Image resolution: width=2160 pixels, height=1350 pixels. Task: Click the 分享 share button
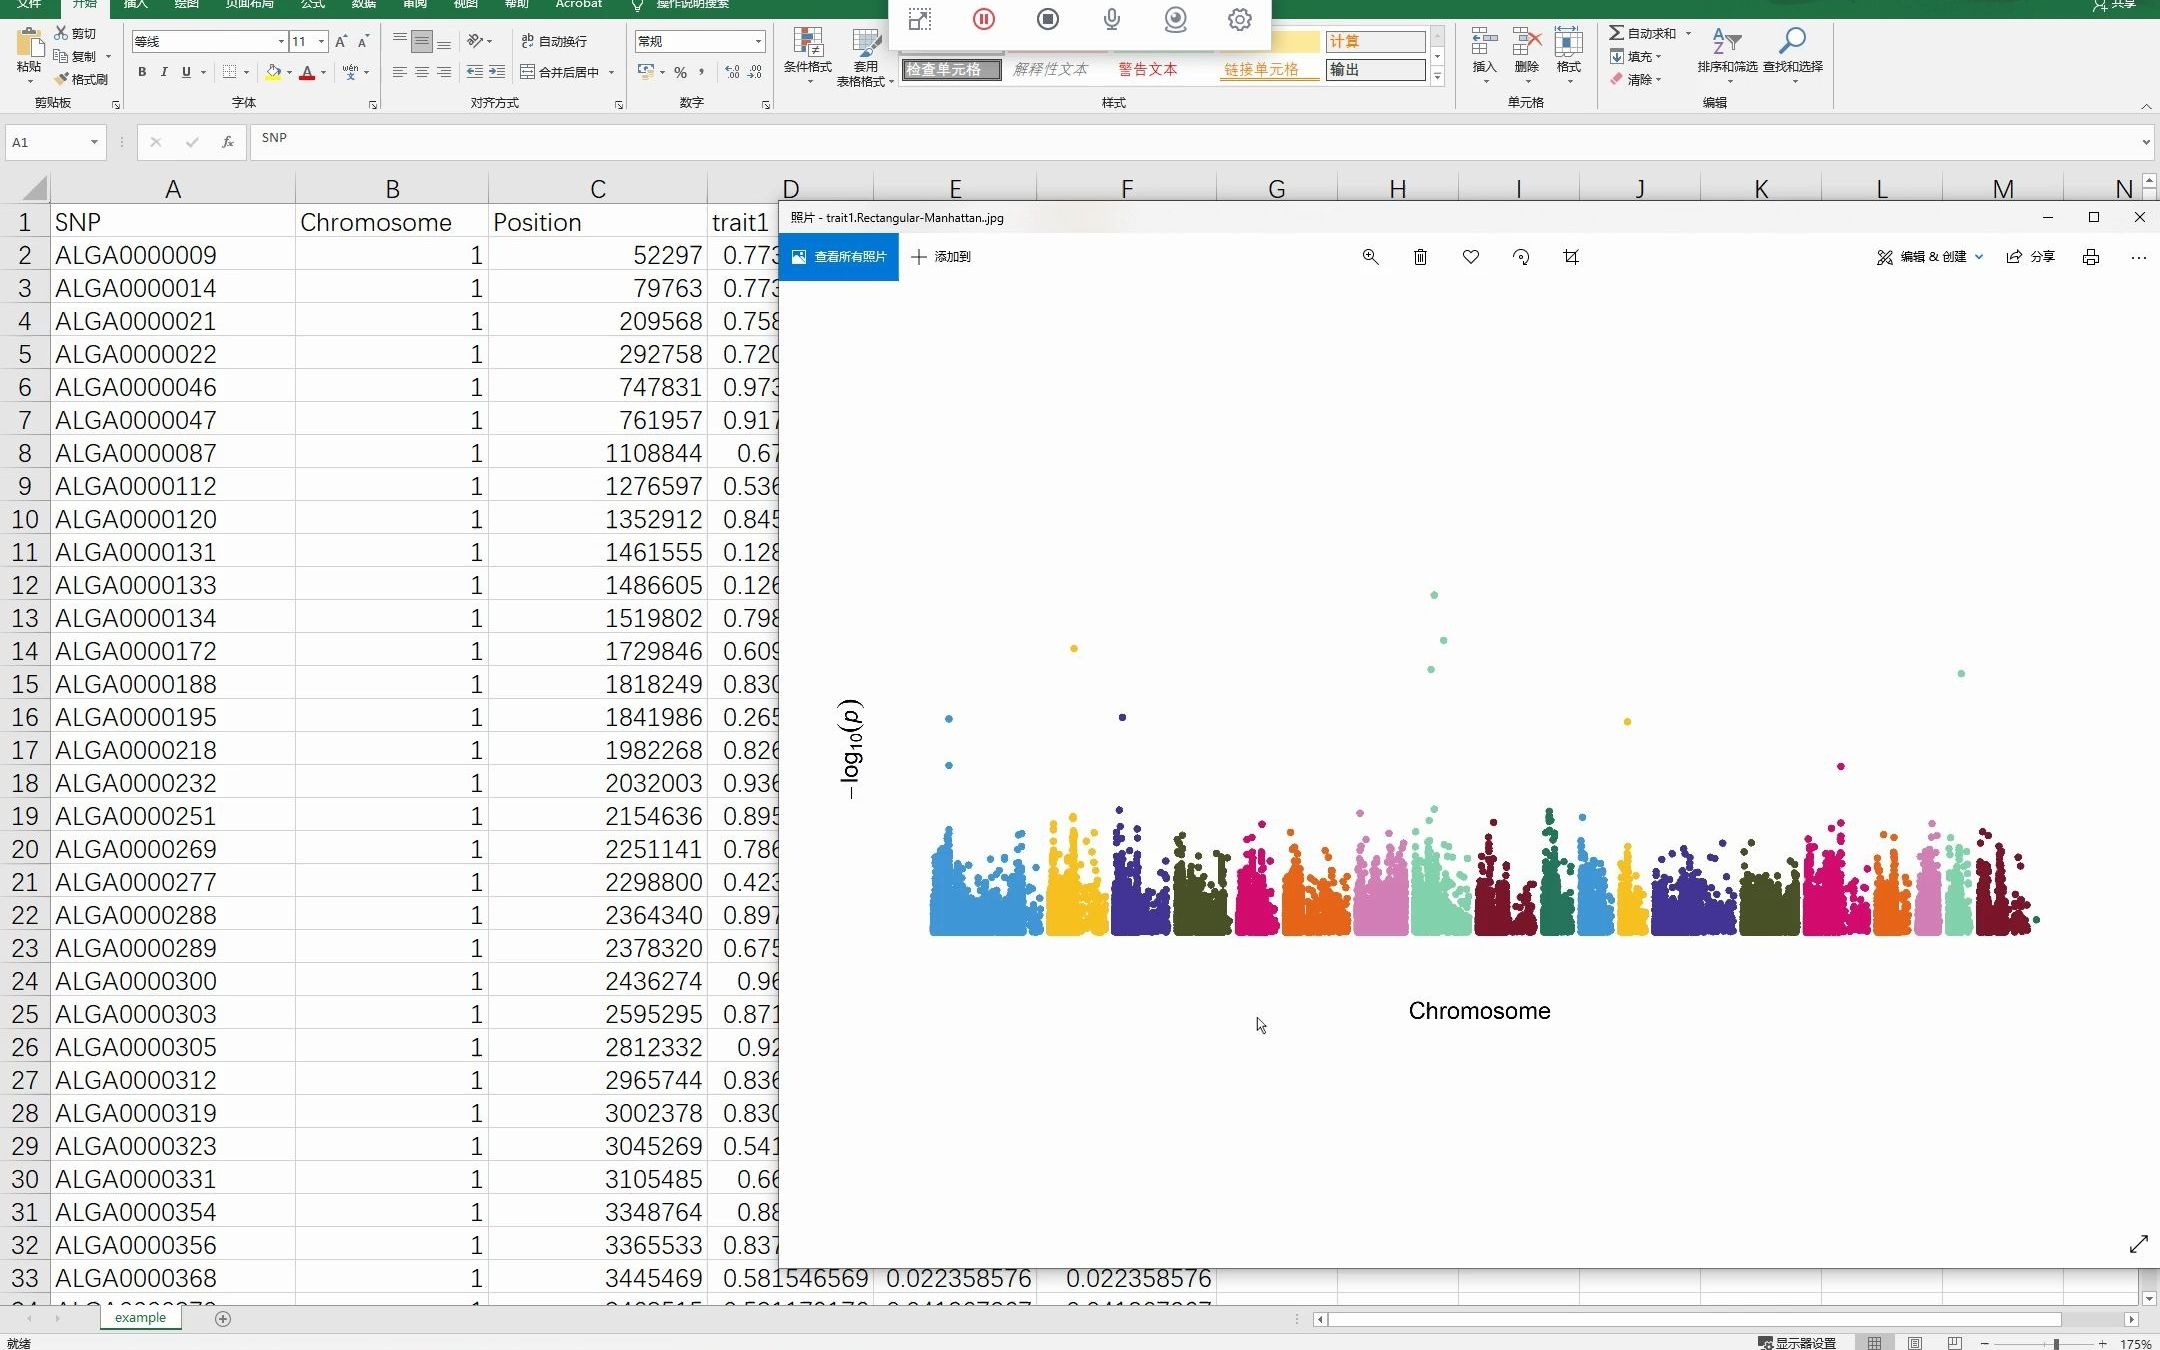[x=2031, y=257]
